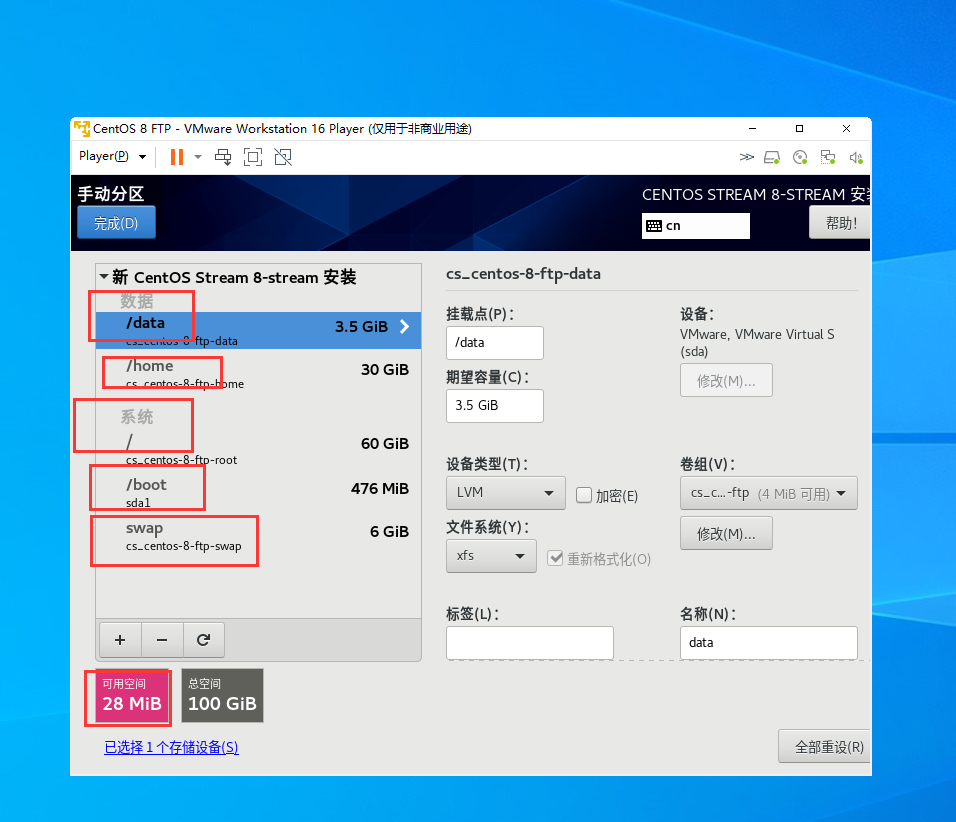The width and height of the screenshot is (956, 822).
Task: Click the 可用空间 28 MiB indicator
Action: pos(132,696)
